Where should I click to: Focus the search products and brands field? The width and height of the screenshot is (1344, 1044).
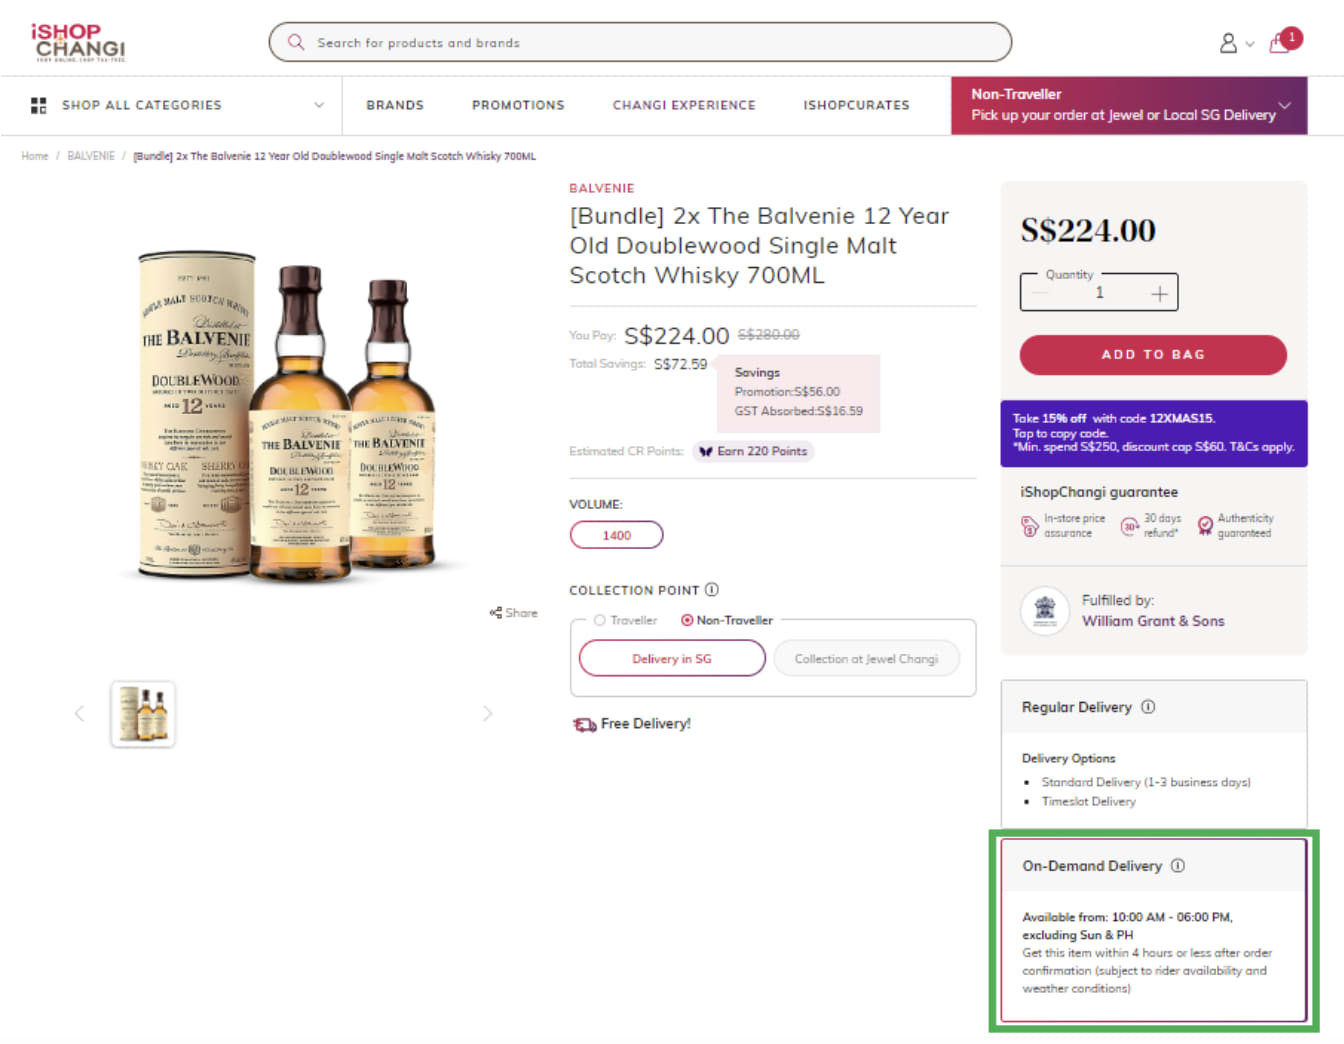[x=640, y=42]
